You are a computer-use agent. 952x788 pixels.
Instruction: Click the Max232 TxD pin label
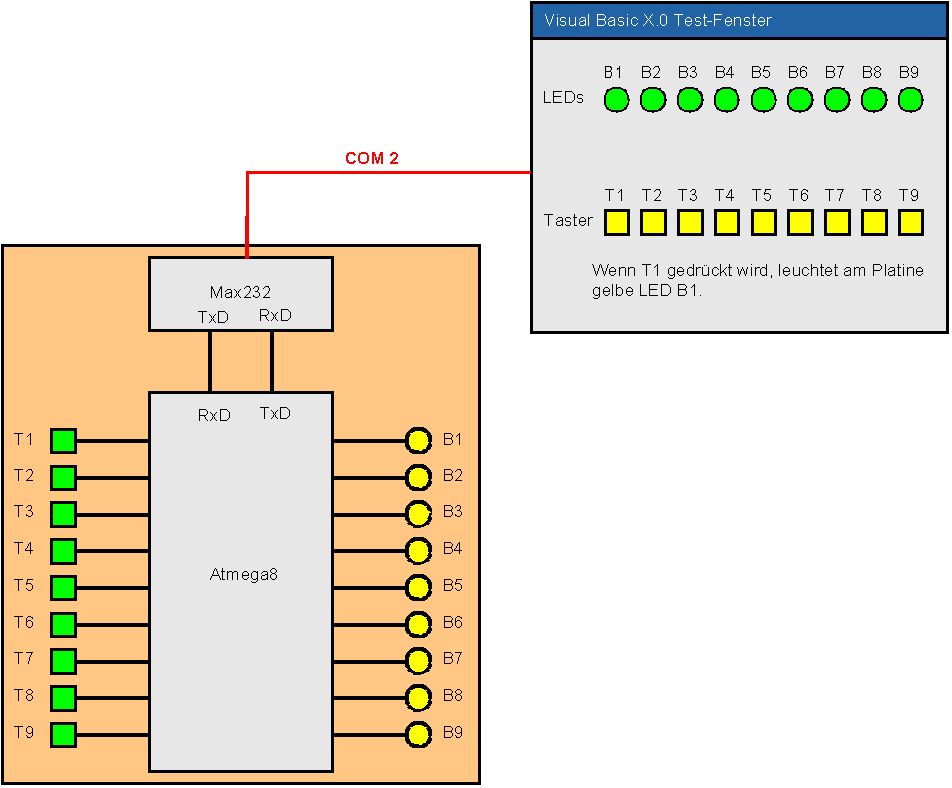point(213,318)
